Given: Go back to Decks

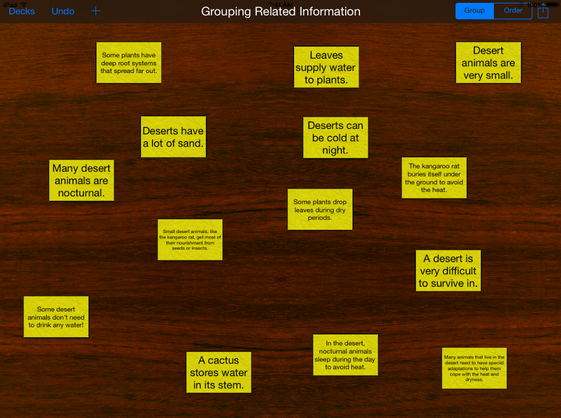Looking at the screenshot, I should pos(21,11).
